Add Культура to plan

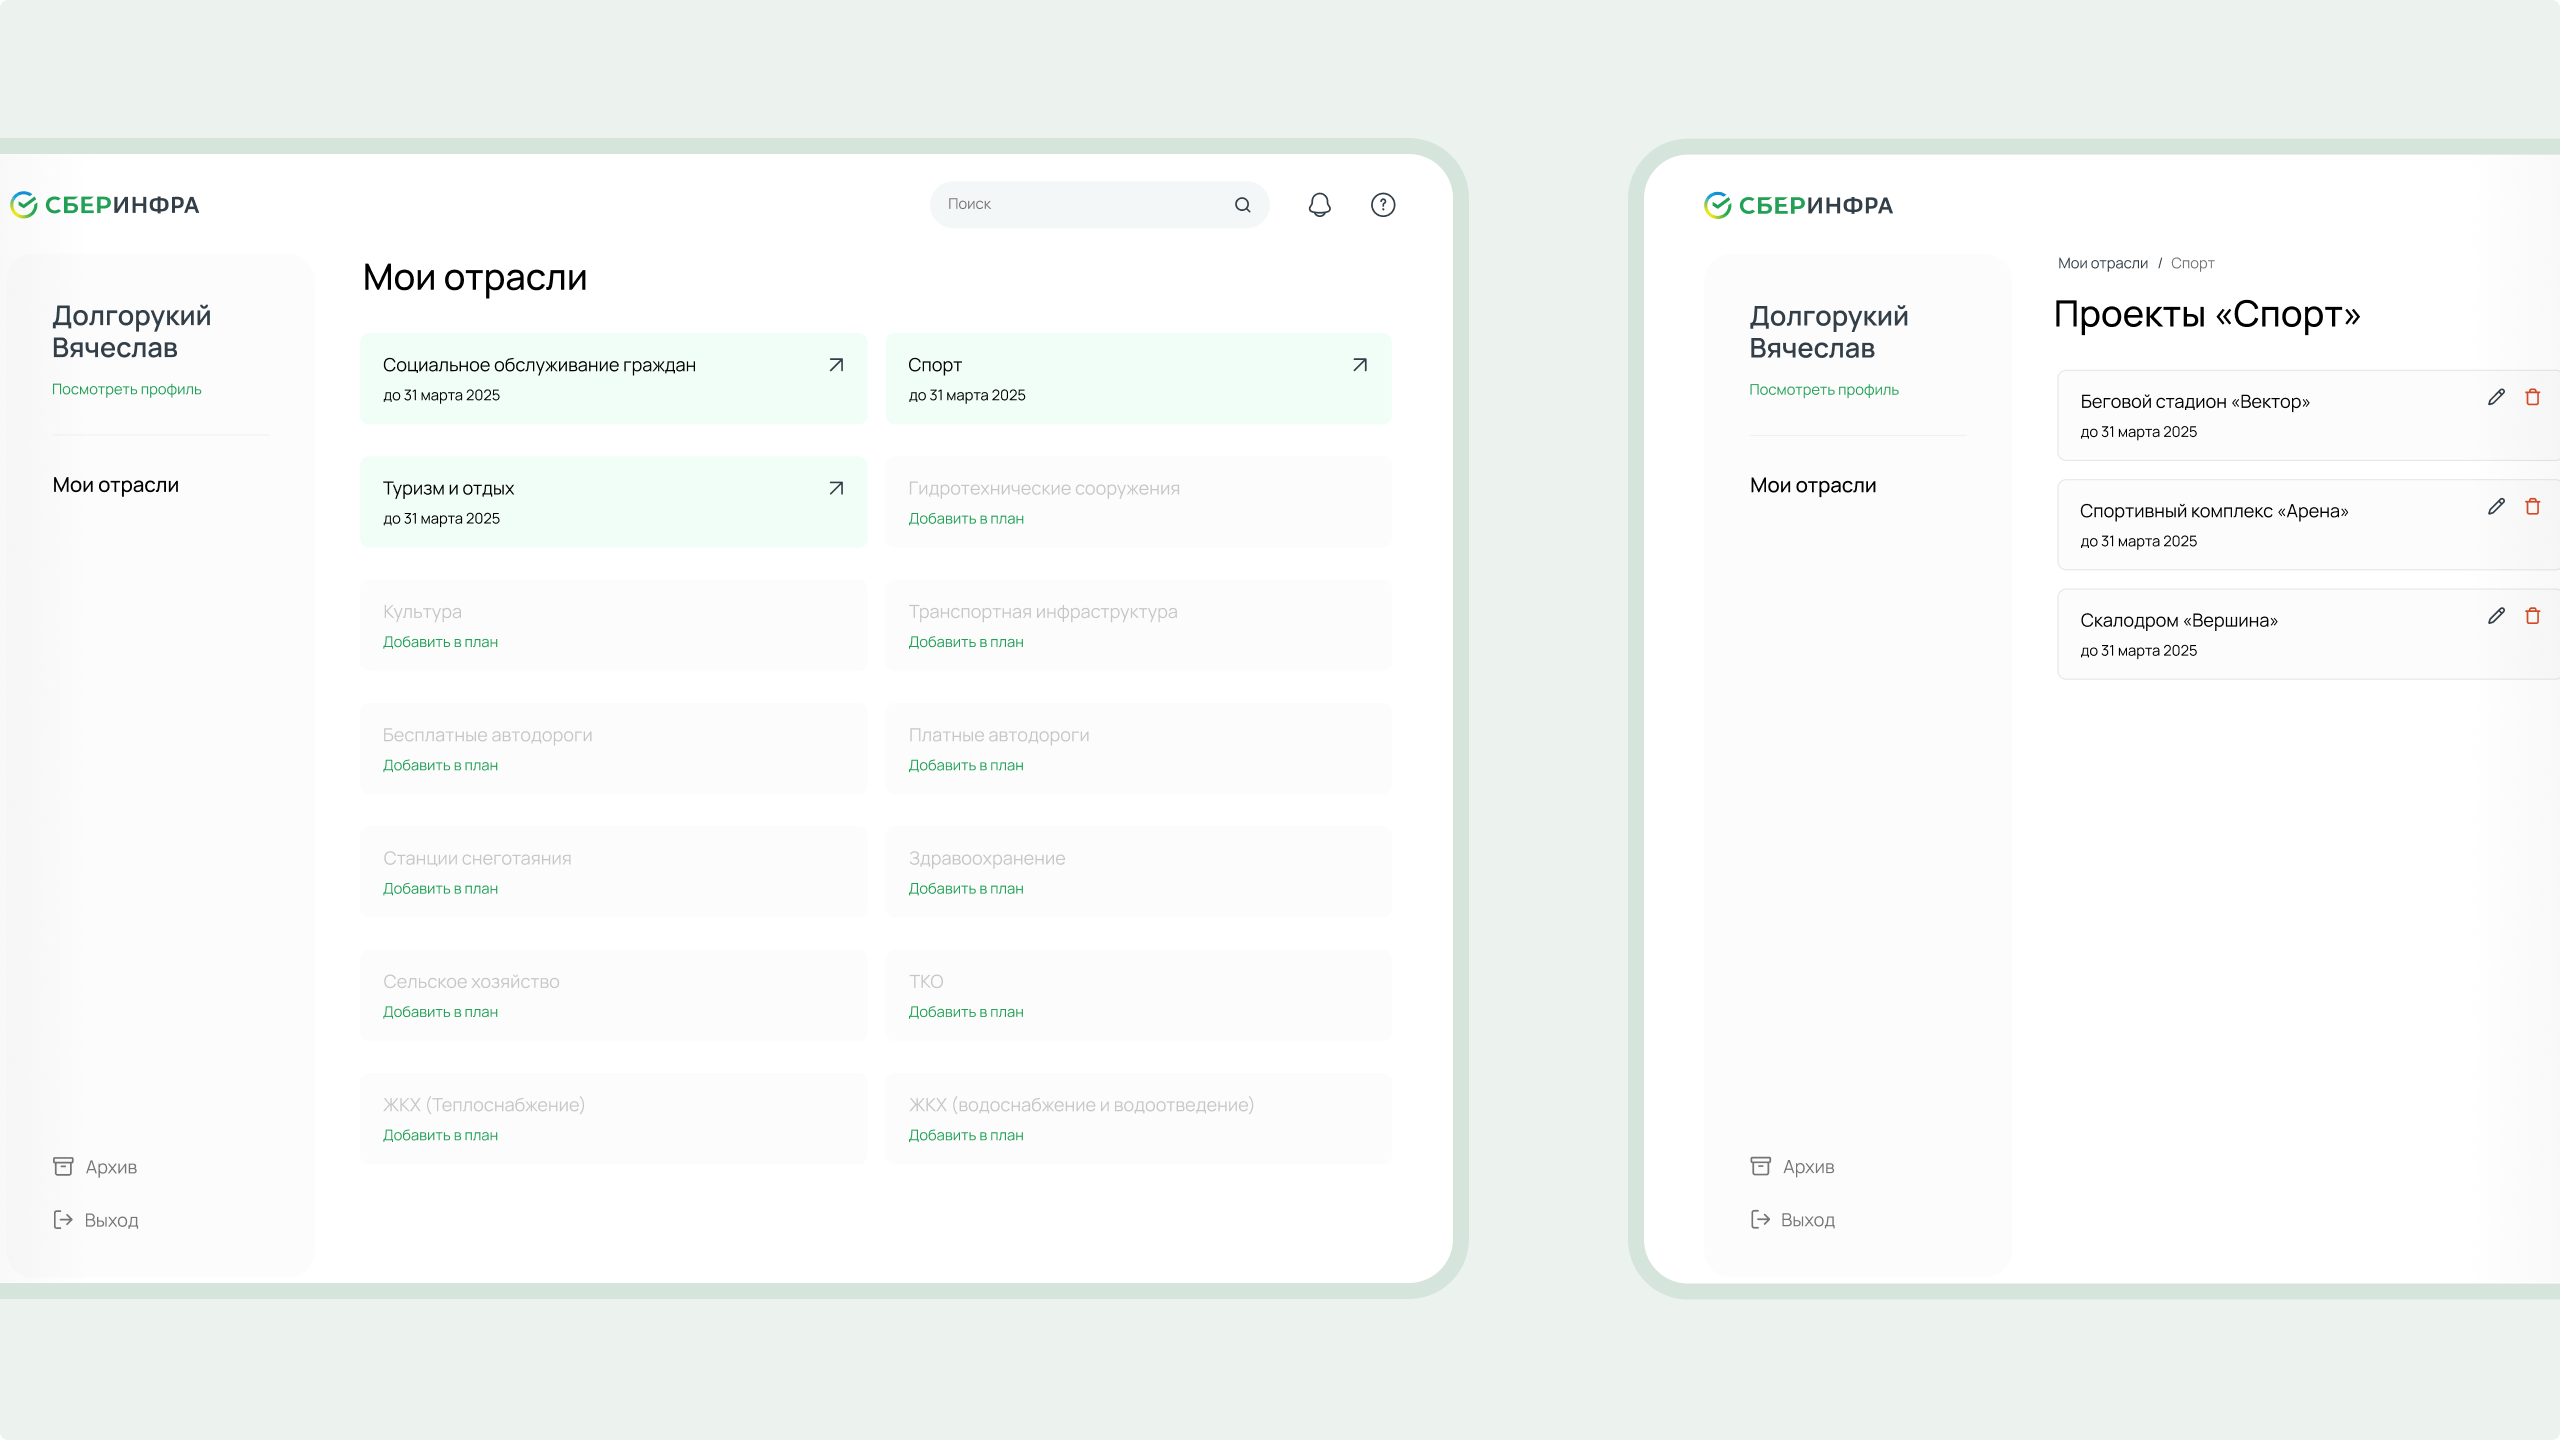pos(440,642)
